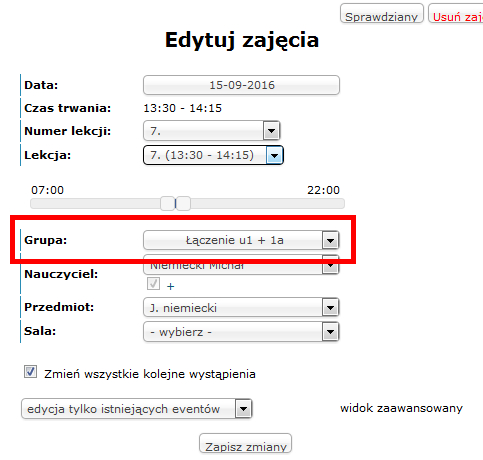Toggle the checkbox under Nauczyciel
Screen dimensions: 483x460
point(153,284)
